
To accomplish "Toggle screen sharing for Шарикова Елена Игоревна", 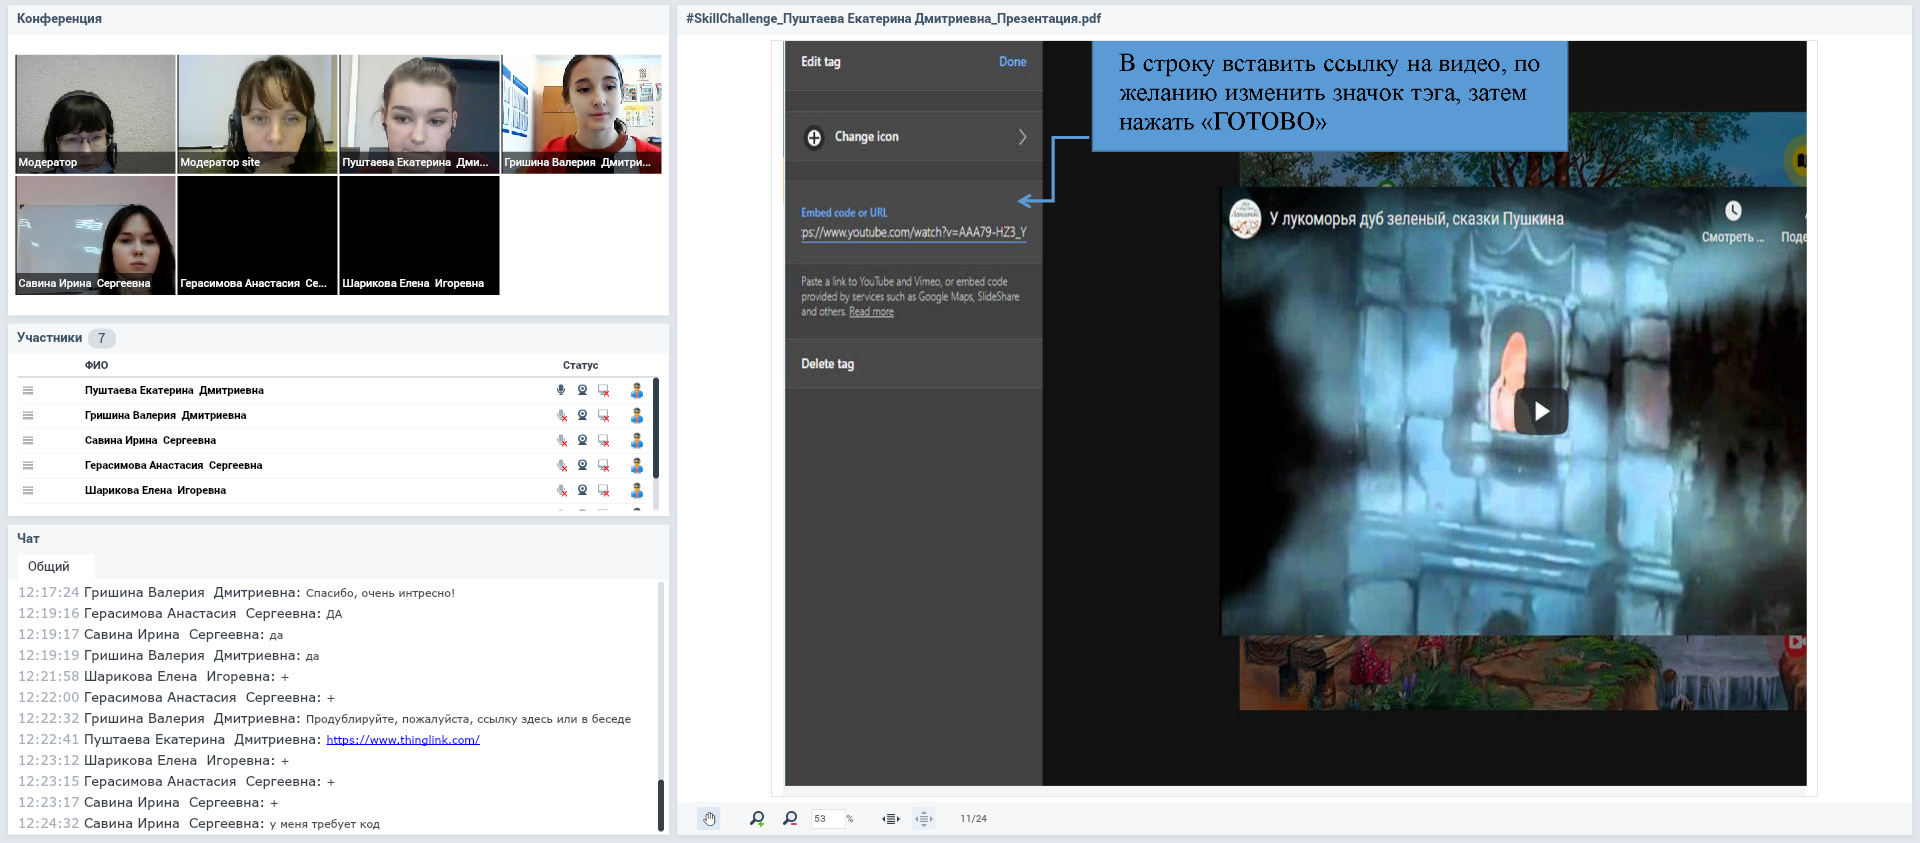I will coord(604,491).
